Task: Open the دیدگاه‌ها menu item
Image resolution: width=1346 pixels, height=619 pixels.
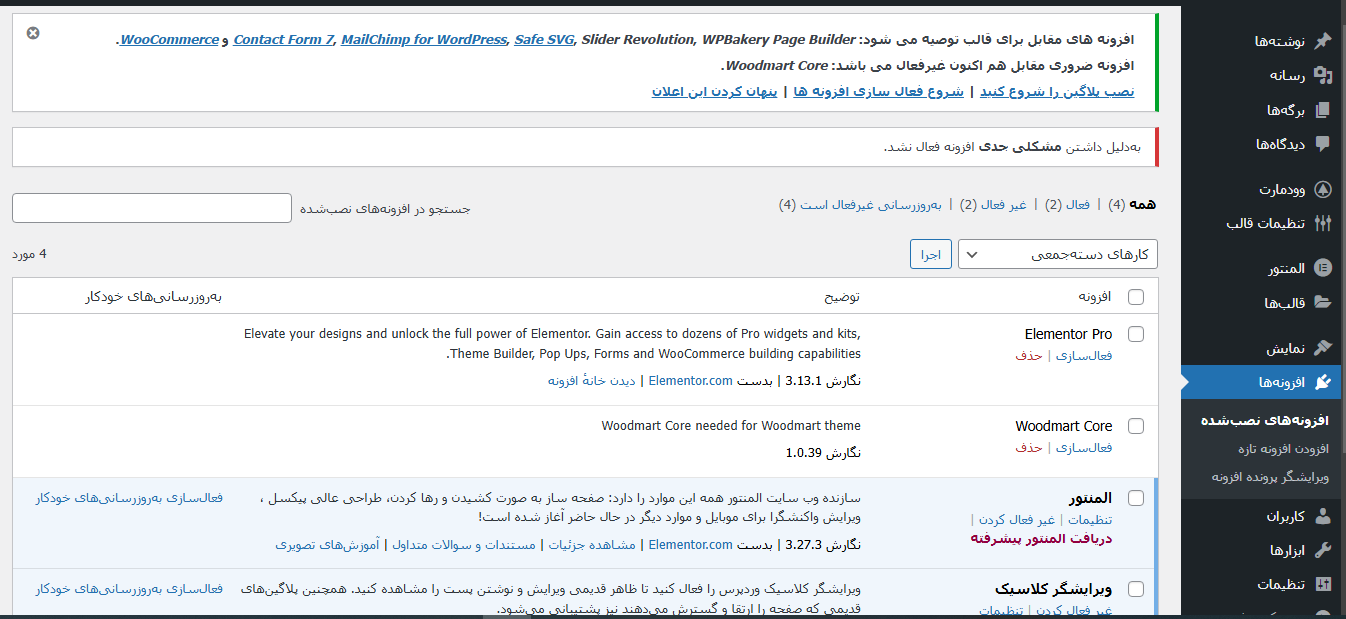Action: (x=1263, y=144)
